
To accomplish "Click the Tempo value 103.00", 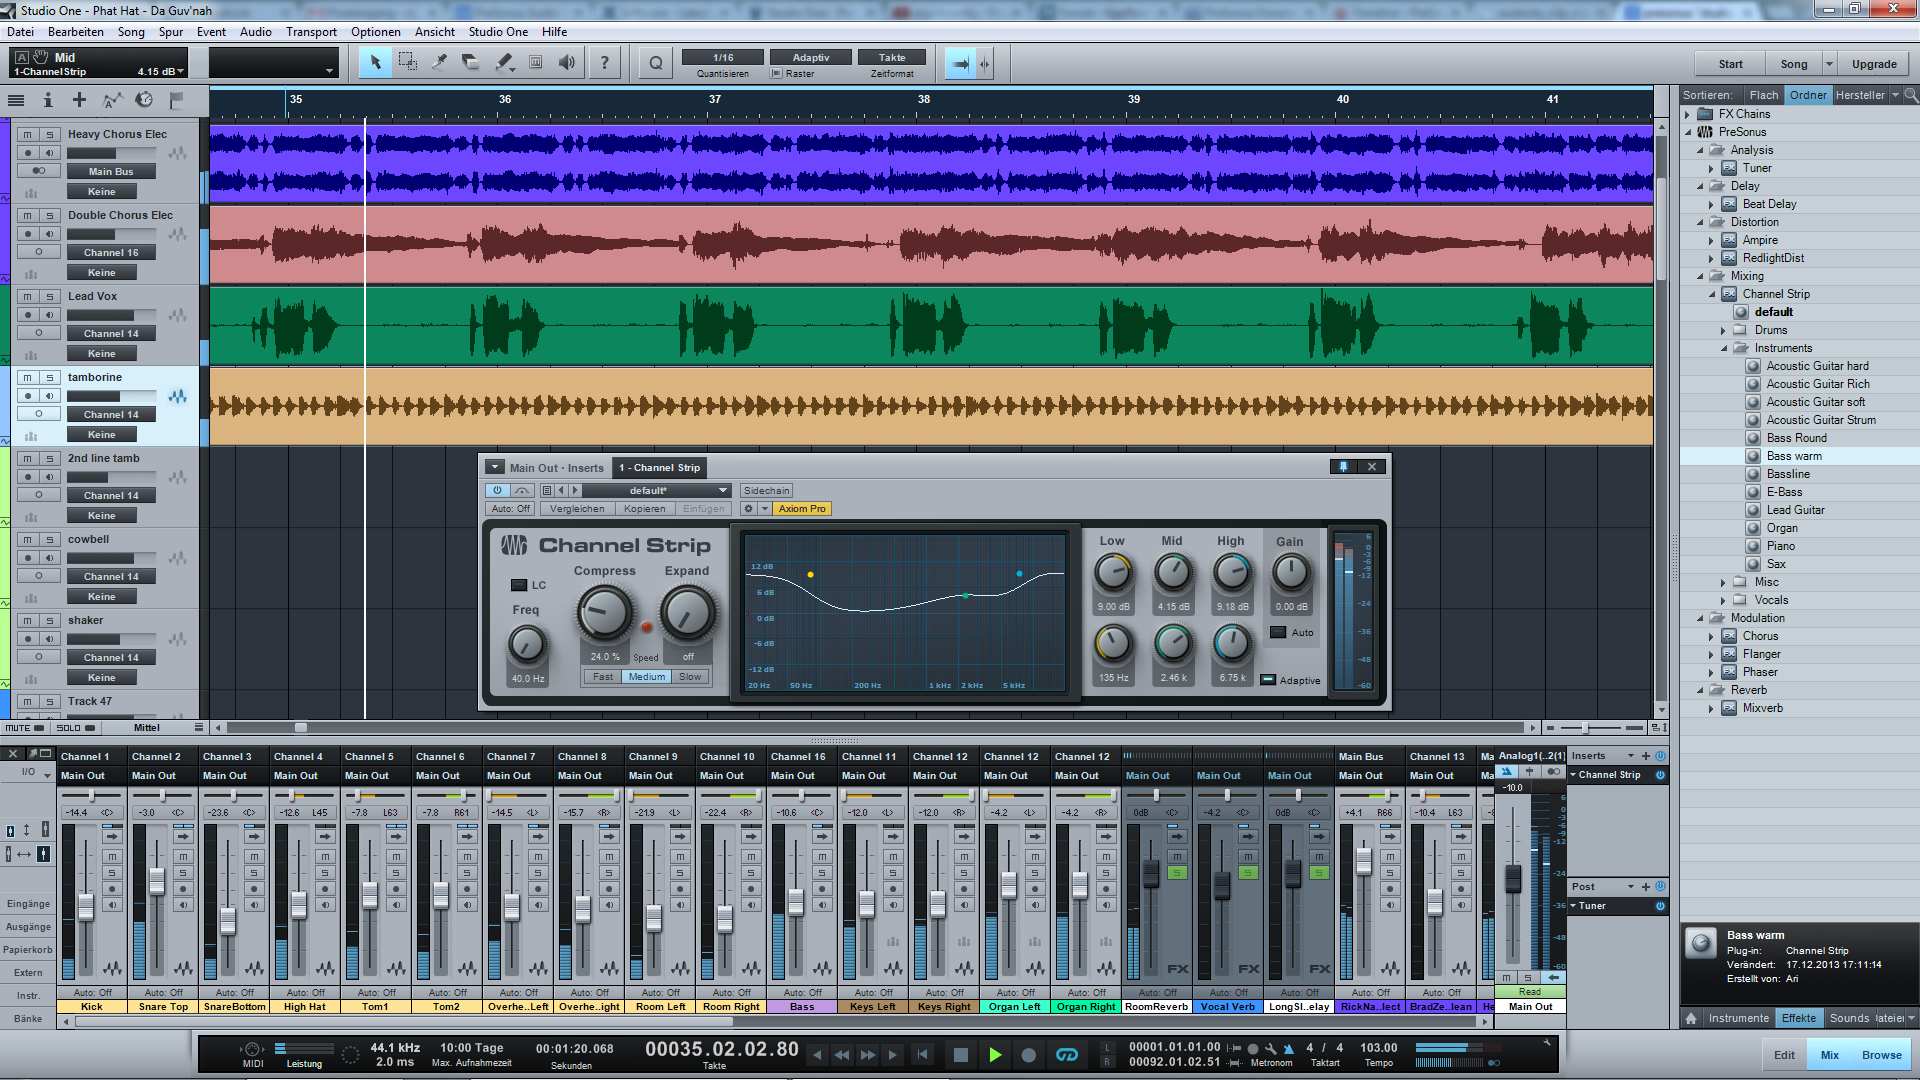I will click(x=1378, y=1048).
